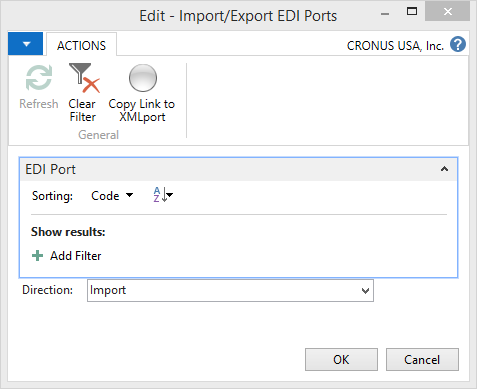Viewport: 477px width, 389px height.
Task: Open the Direction combo box arrow
Action: (x=365, y=291)
